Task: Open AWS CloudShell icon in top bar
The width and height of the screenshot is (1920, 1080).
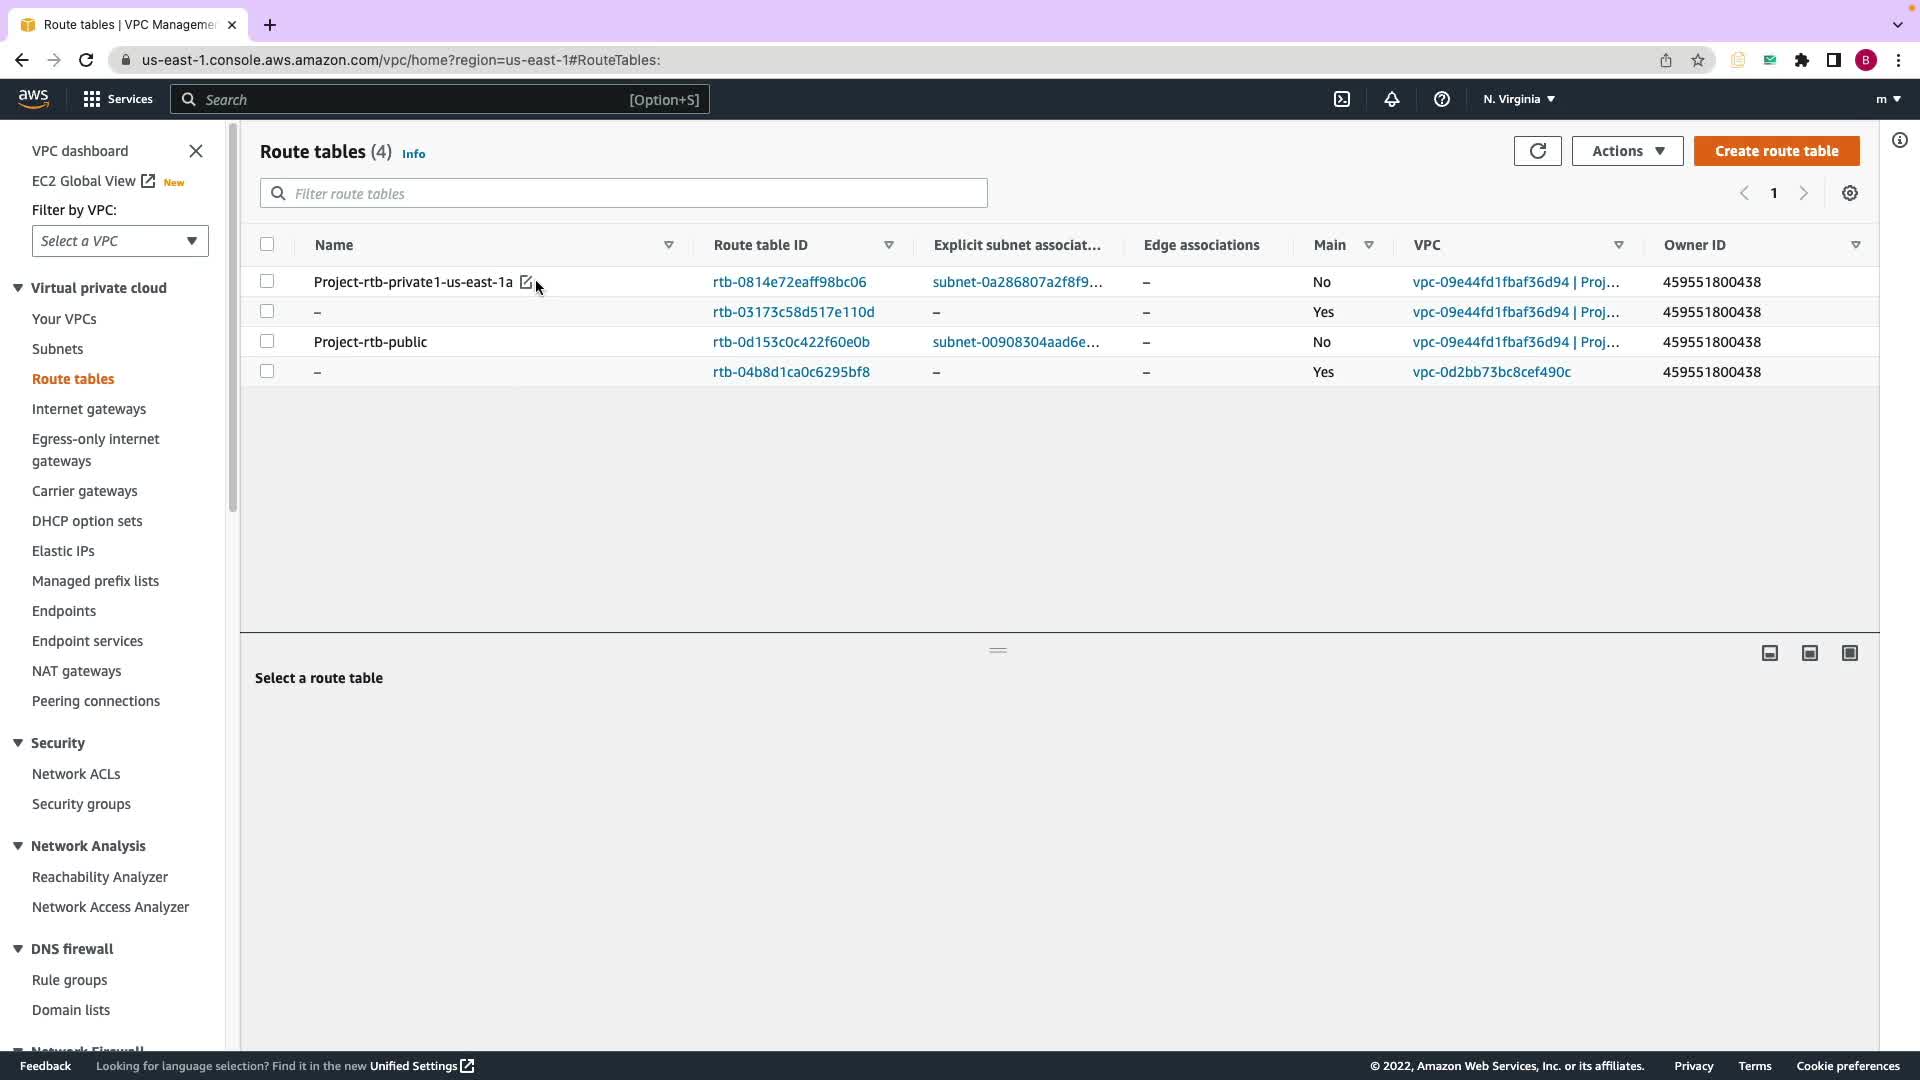Action: point(1342,99)
